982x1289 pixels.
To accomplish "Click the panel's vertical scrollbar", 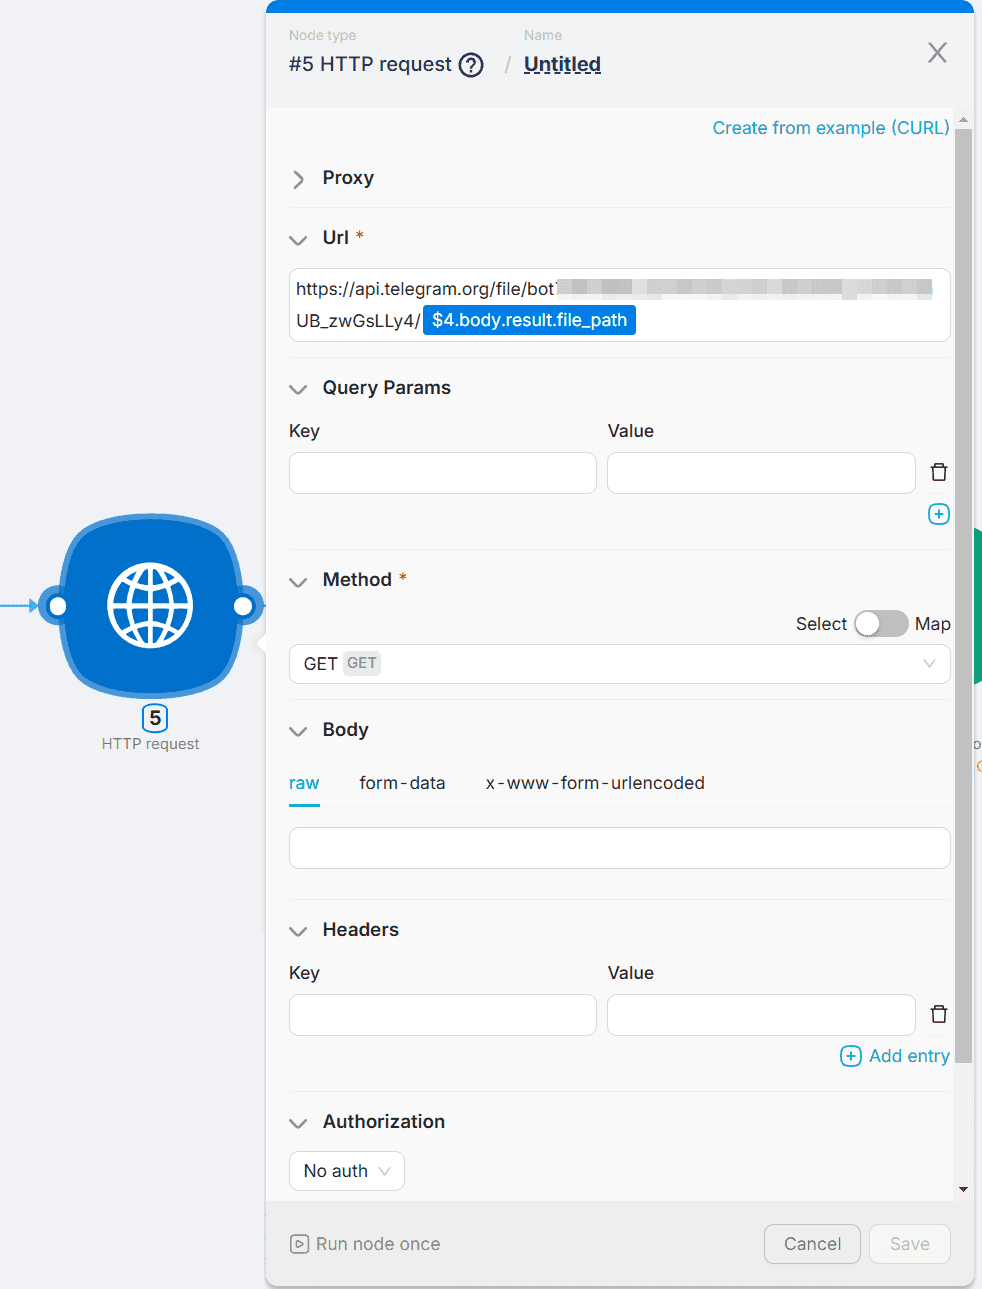I will pyautogui.click(x=963, y=600).
